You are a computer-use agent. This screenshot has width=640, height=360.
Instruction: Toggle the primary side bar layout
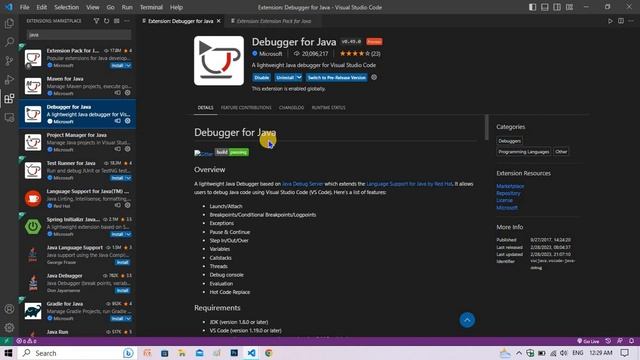point(532,7)
